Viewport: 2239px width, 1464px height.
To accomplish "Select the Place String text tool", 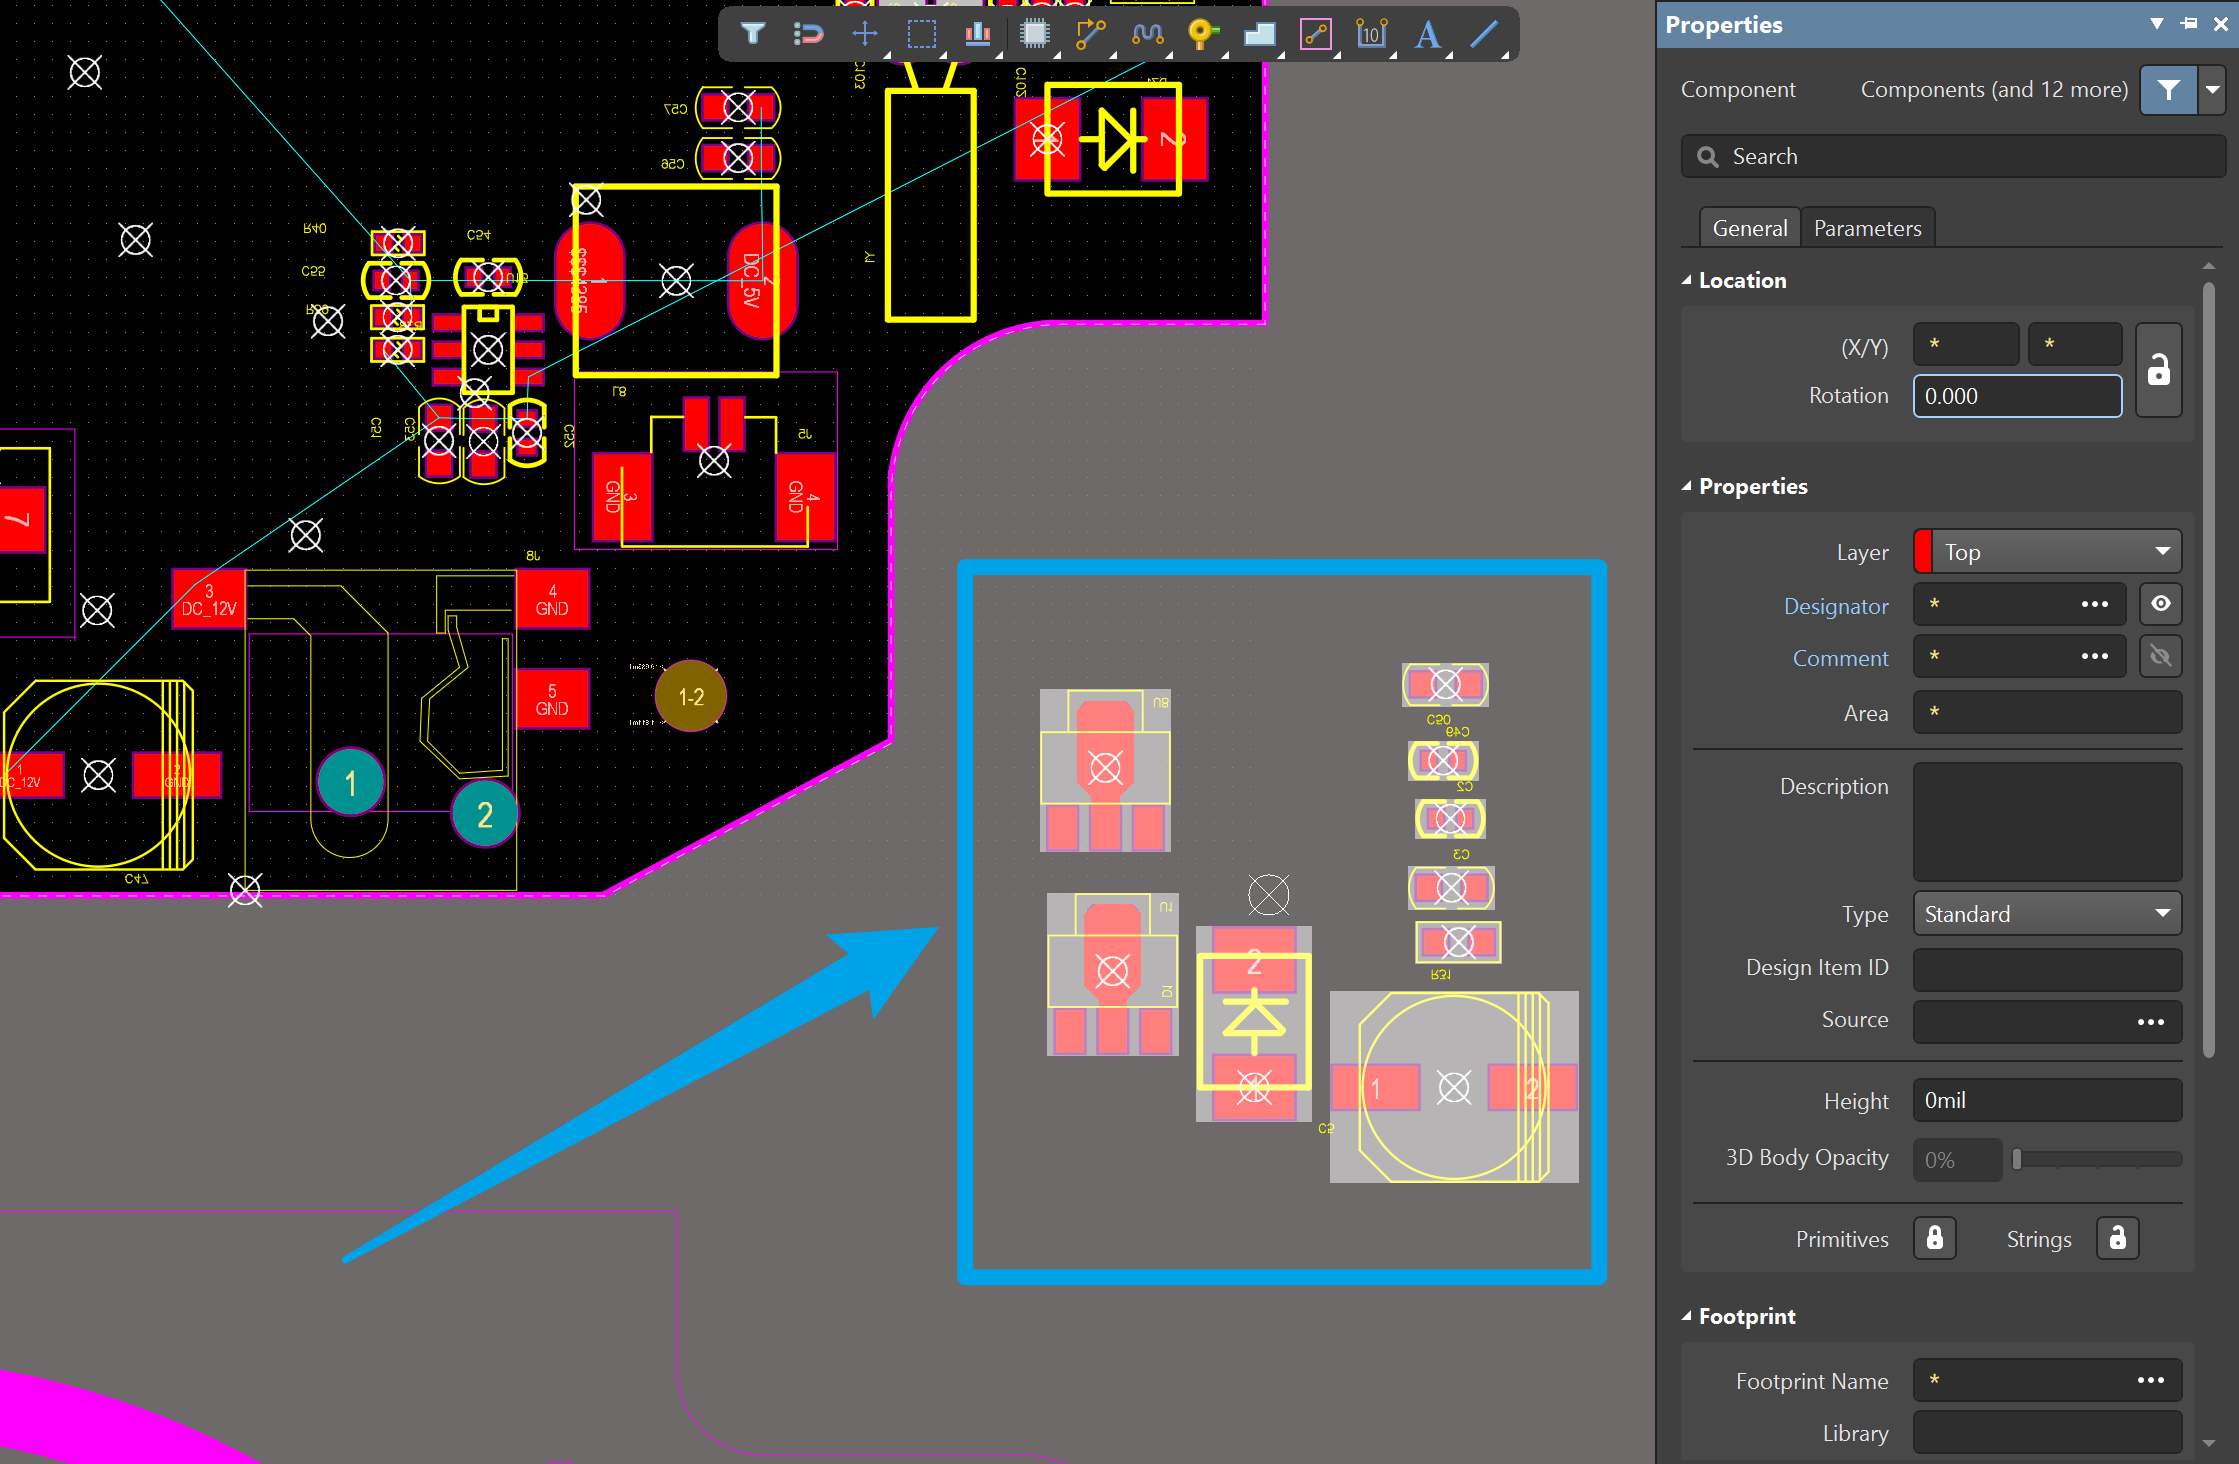I will (1427, 34).
